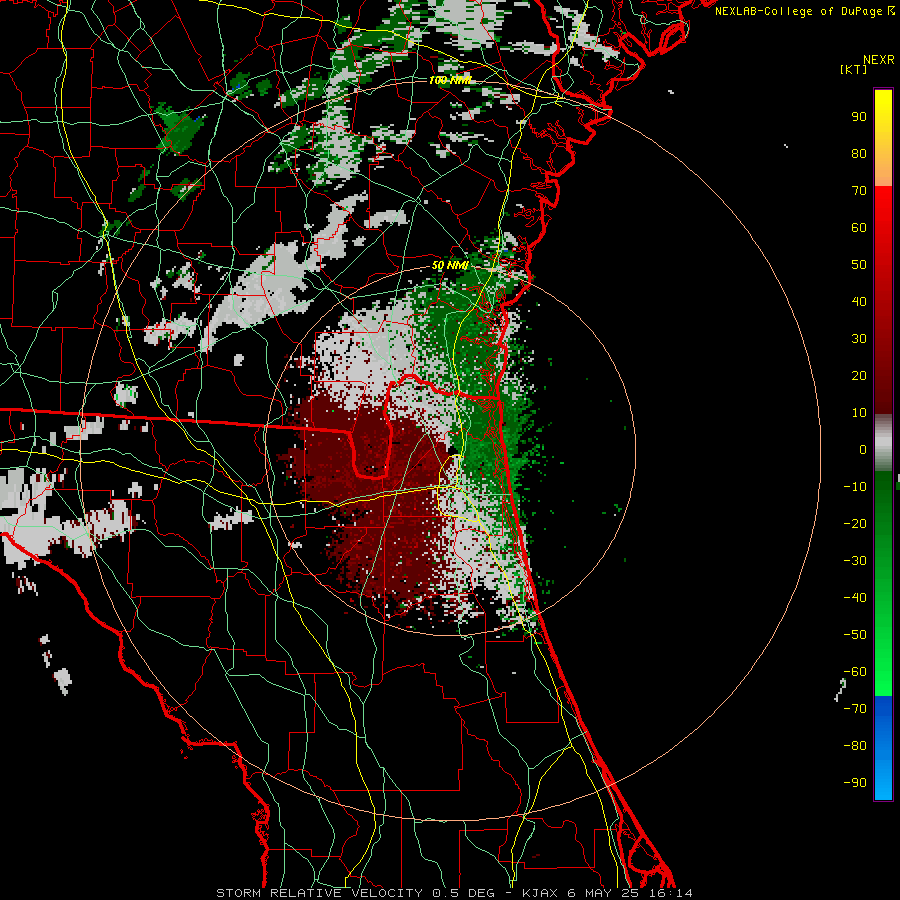Click the 60 value on the velocity scale
The image size is (900, 900).
(x=859, y=227)
